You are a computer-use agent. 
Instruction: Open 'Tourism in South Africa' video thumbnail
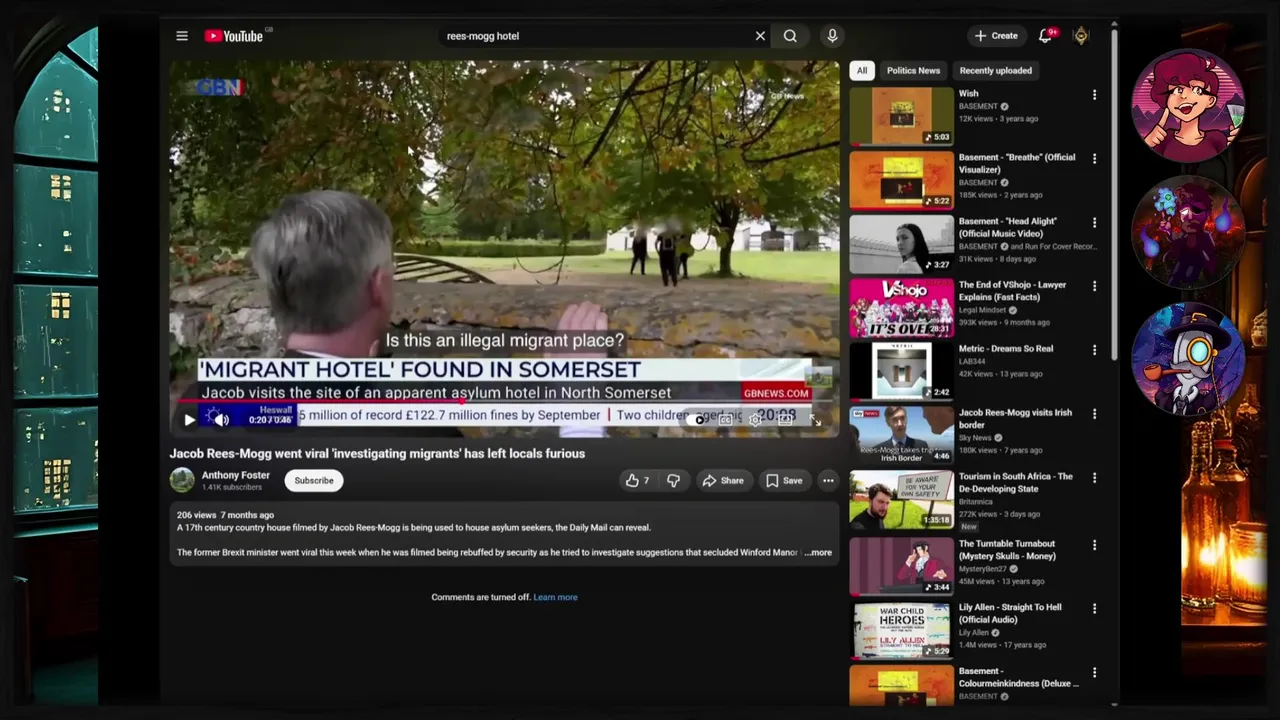point(902,499)
